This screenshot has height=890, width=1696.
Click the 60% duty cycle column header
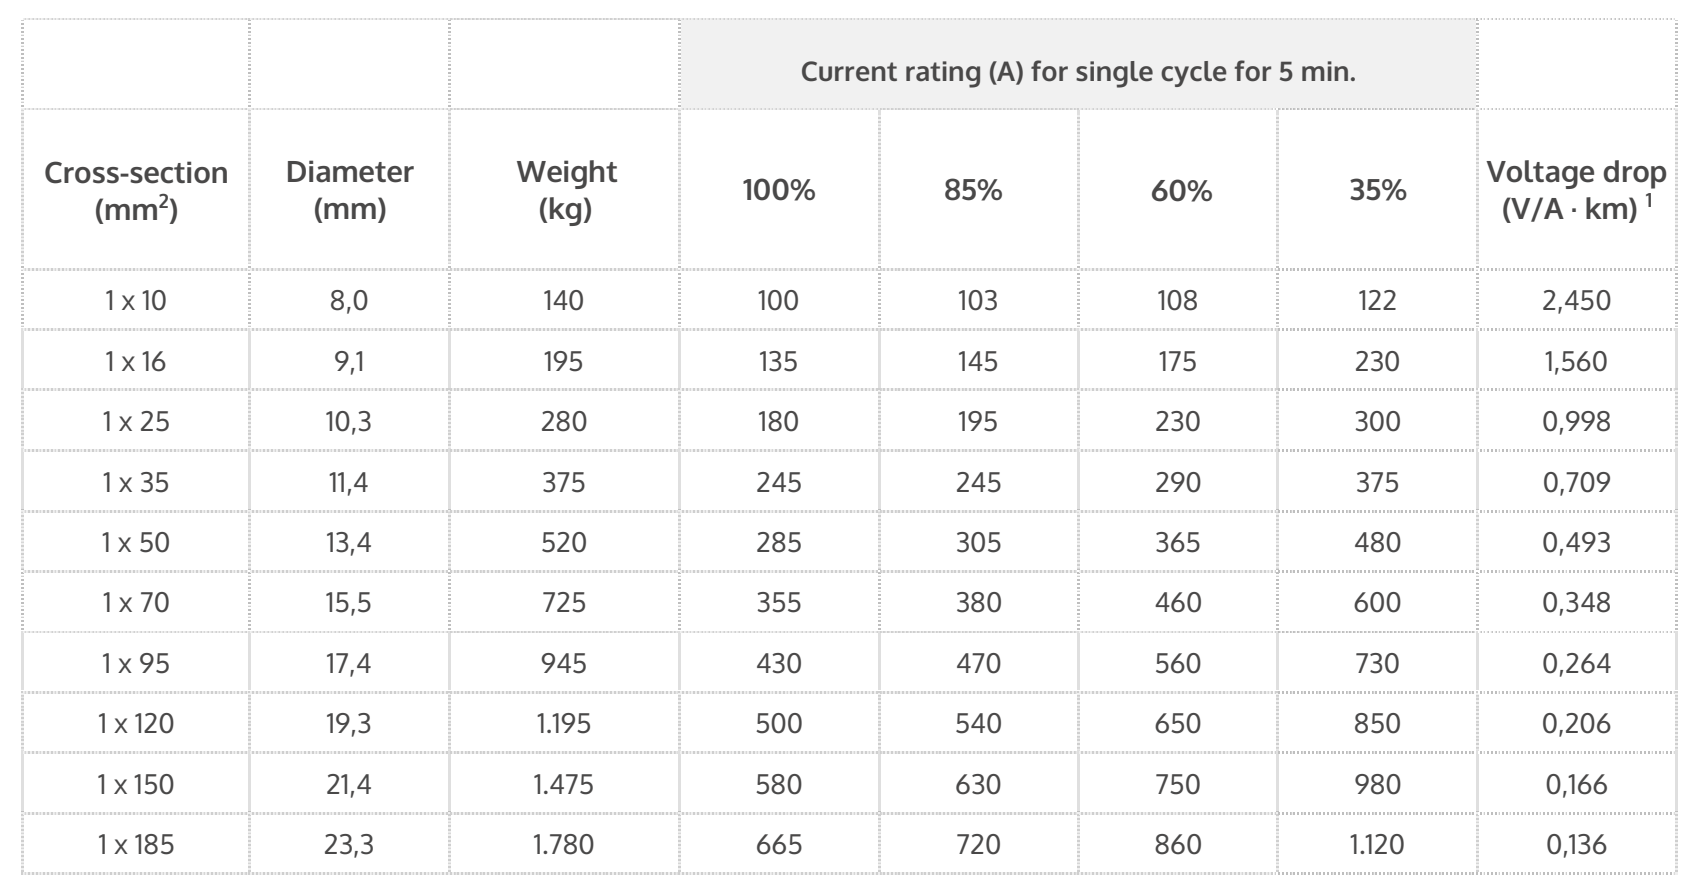click(1181, 190)
